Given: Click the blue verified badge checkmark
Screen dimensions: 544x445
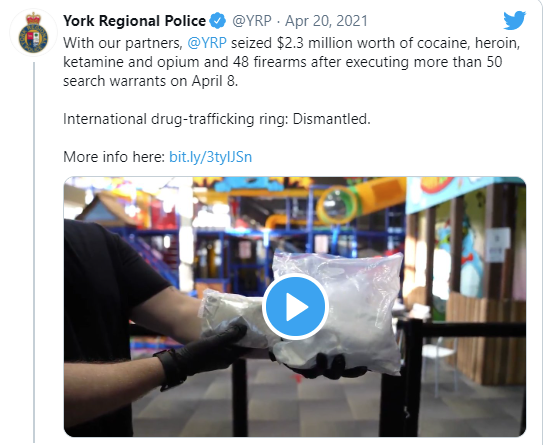Looking at the screenshot, I should pyautogui.click(x=217, y=21).
